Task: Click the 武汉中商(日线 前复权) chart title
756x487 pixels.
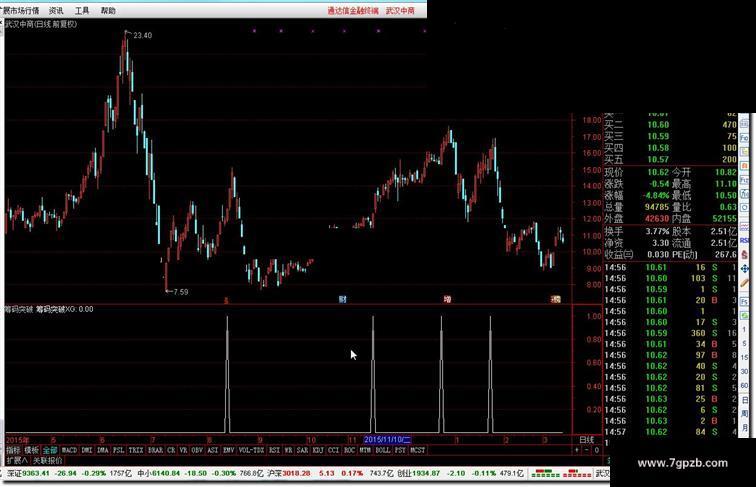Action: tap(41, 24)
